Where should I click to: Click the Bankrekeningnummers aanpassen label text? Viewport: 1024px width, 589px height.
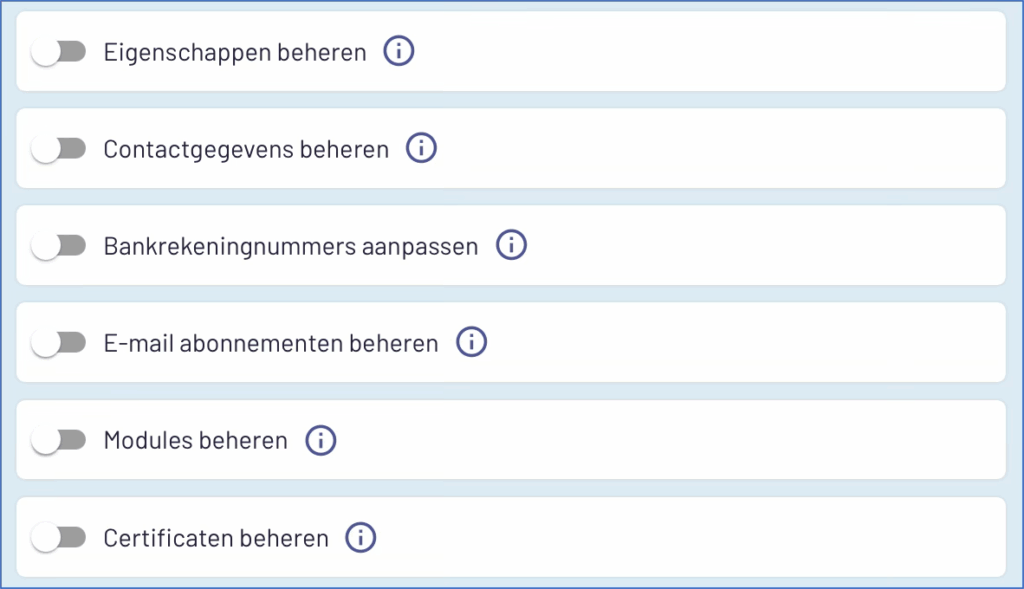point(291,246)
